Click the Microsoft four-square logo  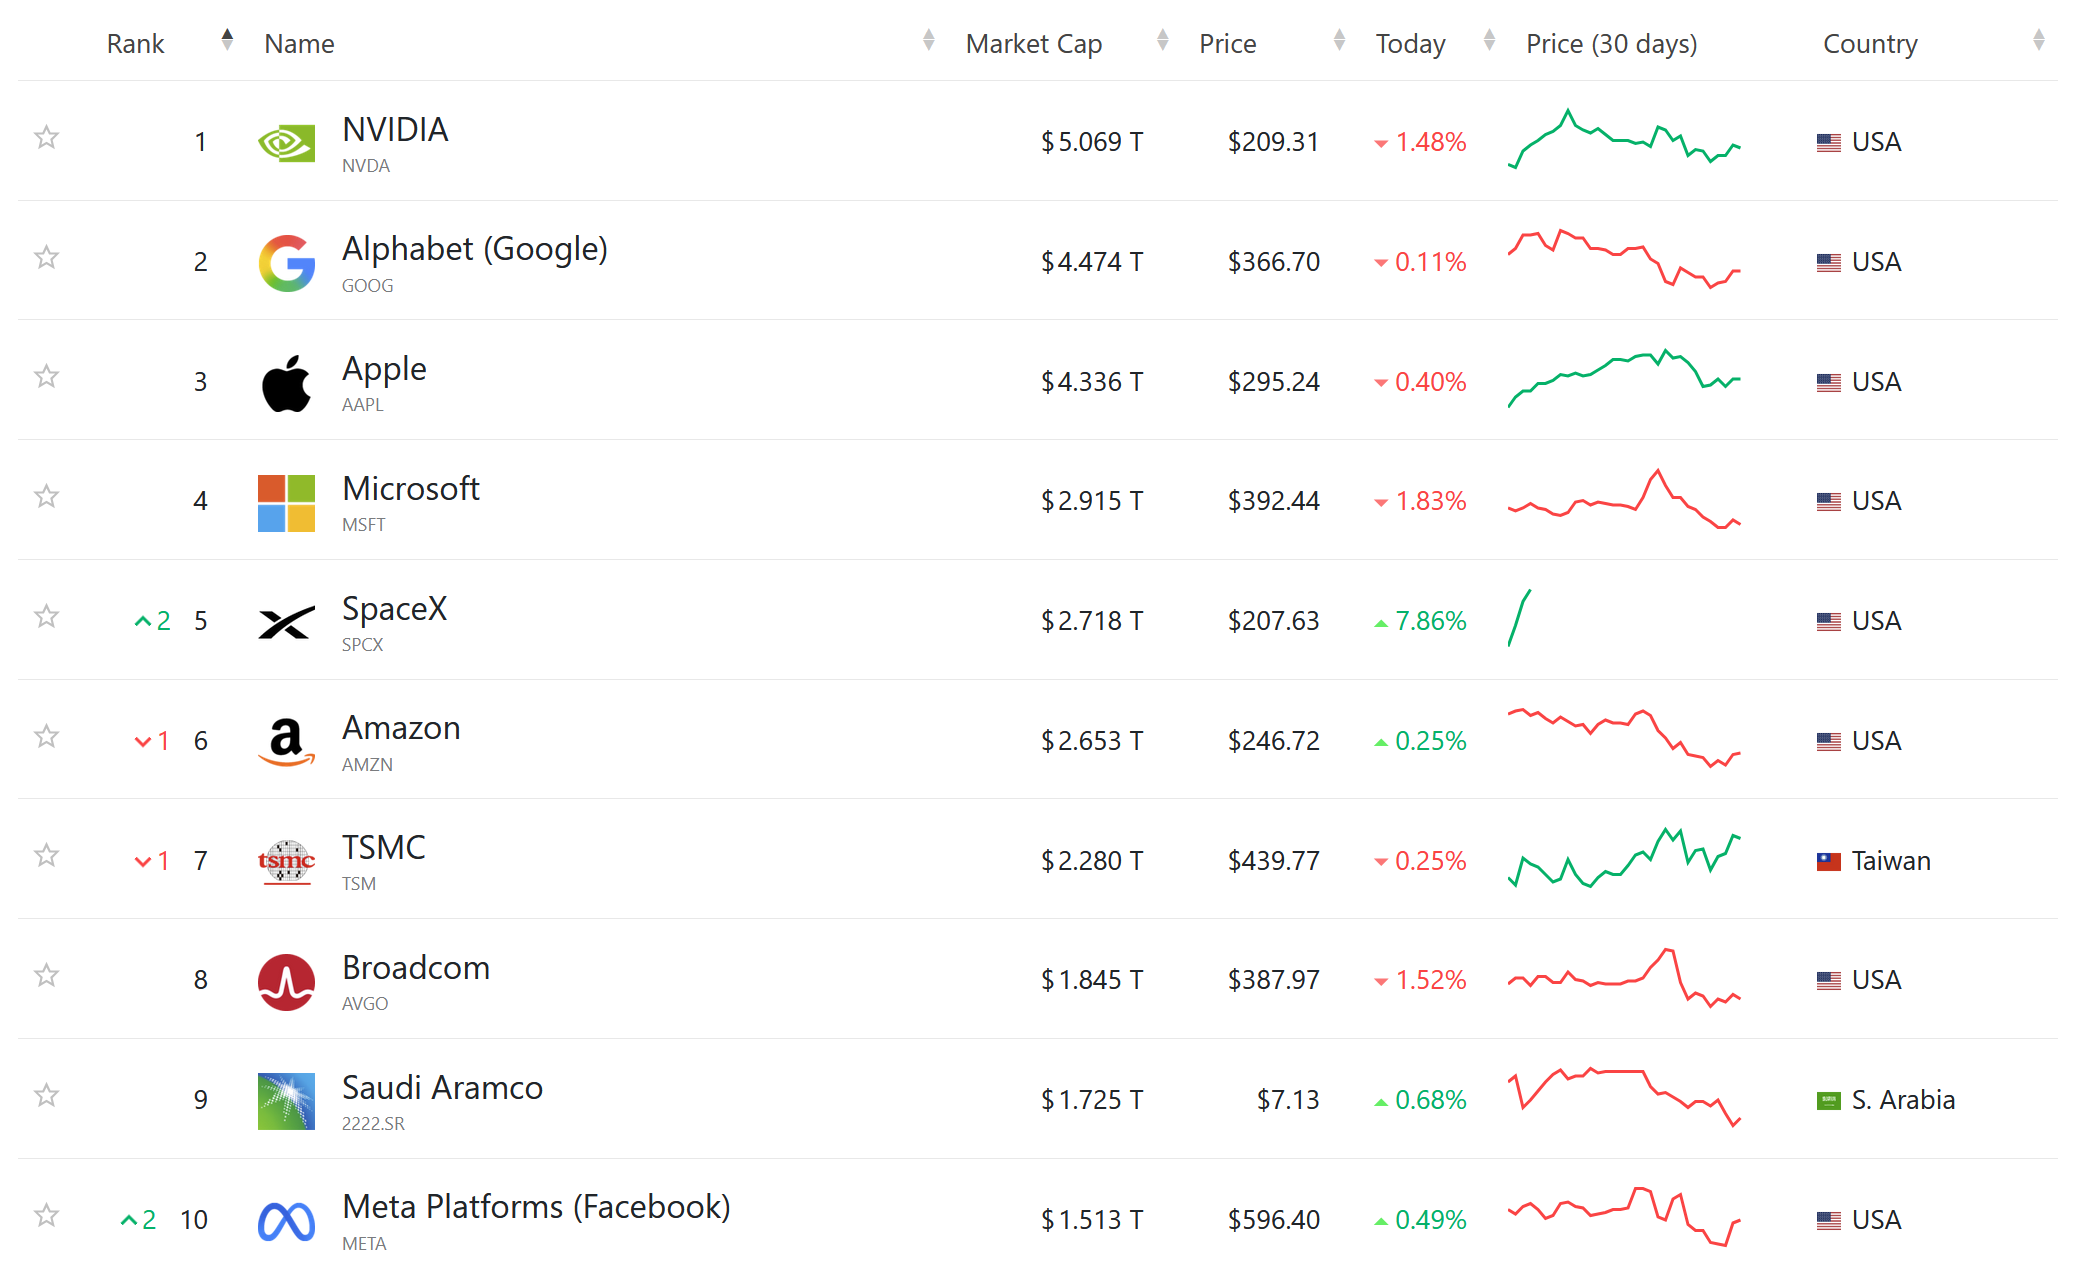(x=286, y=503)
